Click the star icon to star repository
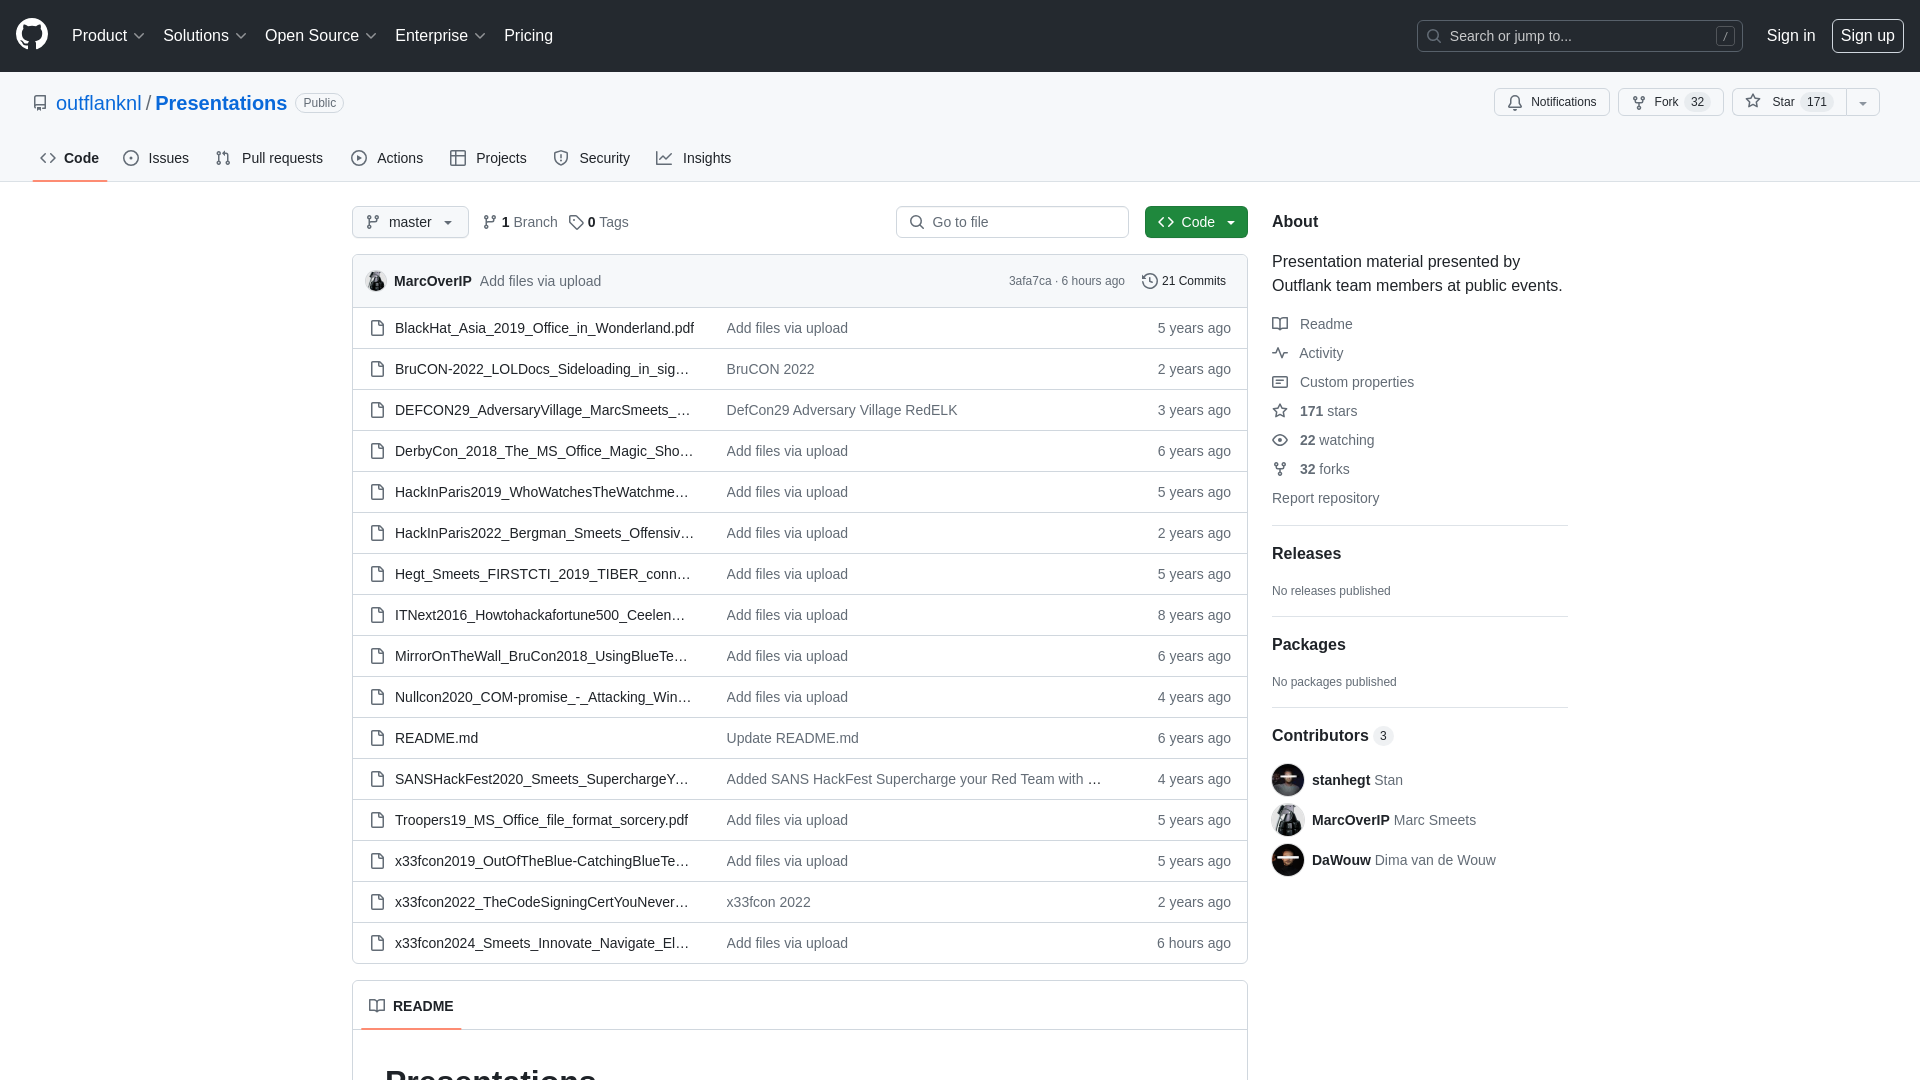Screen dimensions: 1920x1080 (1753, 102)
